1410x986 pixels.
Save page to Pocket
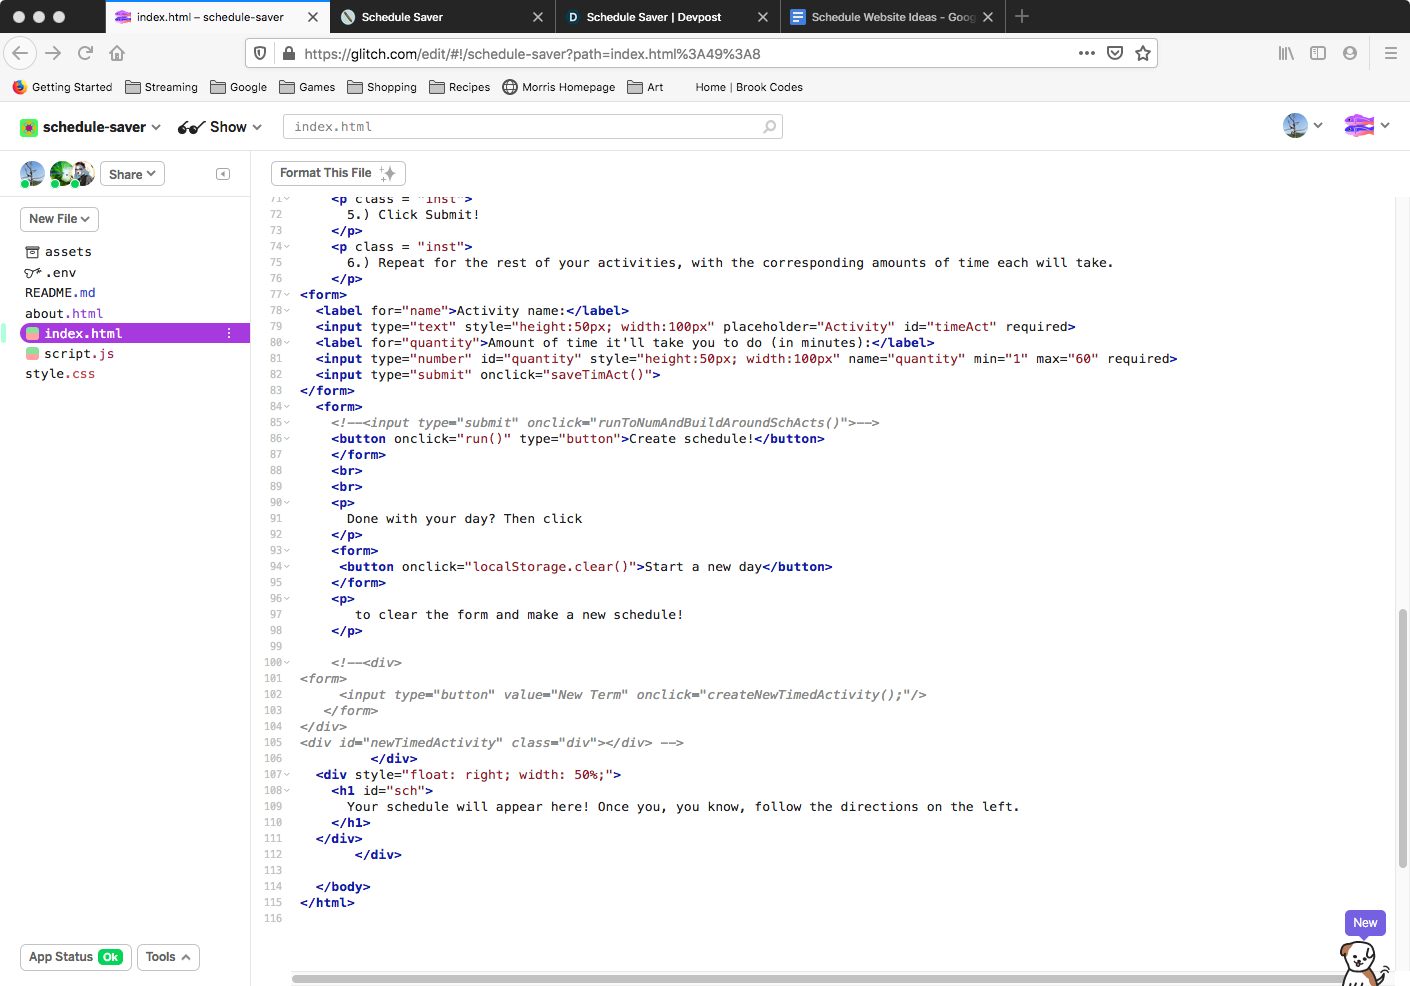click(1115, 53)
